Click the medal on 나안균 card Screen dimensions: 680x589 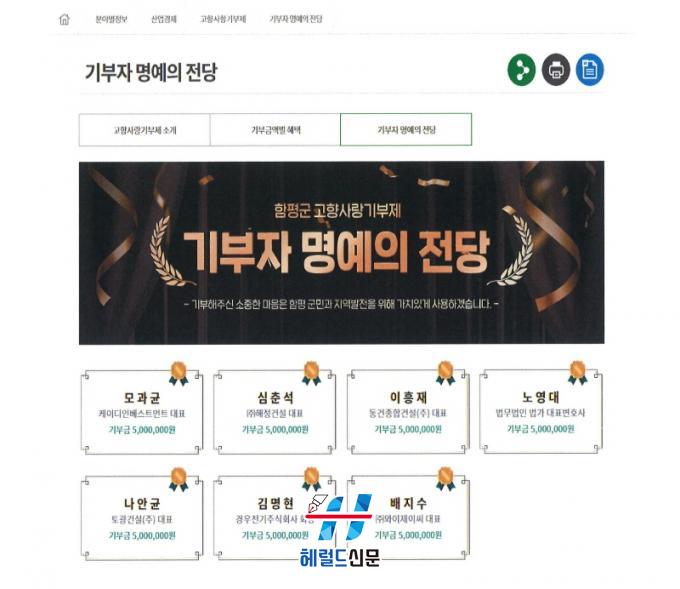[179, 479]
